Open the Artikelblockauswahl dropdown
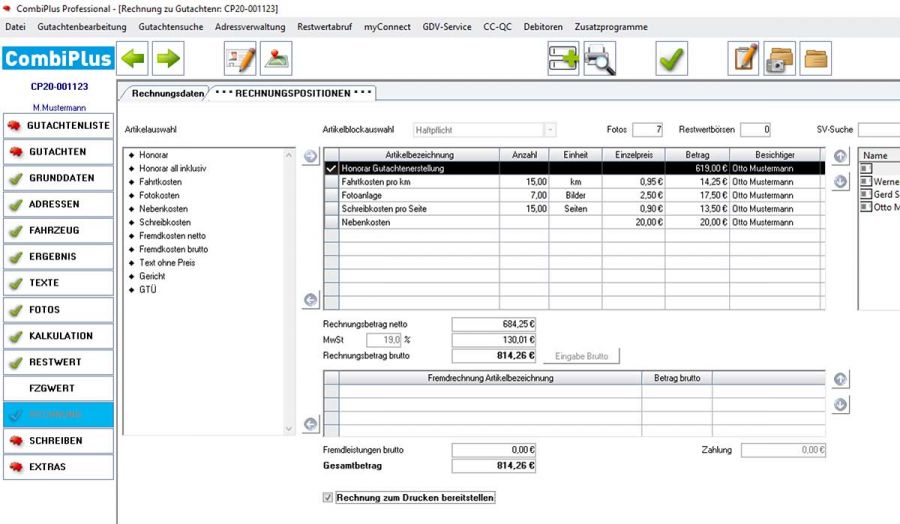Image resolution: width=900 pixels, height=524 pixels. click(550, 130)
